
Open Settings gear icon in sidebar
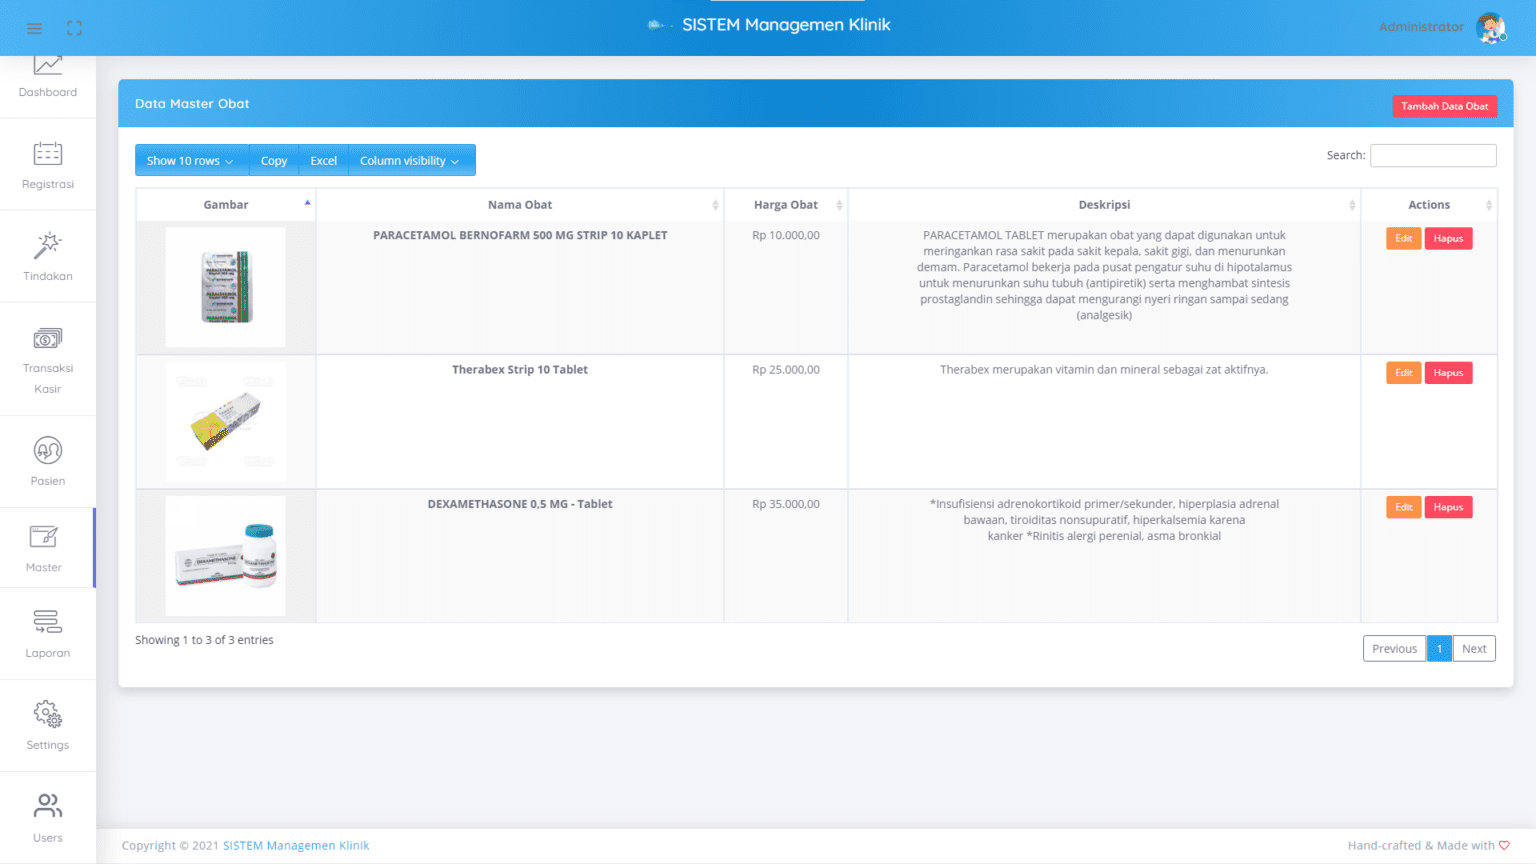click(x=48, y=714)
